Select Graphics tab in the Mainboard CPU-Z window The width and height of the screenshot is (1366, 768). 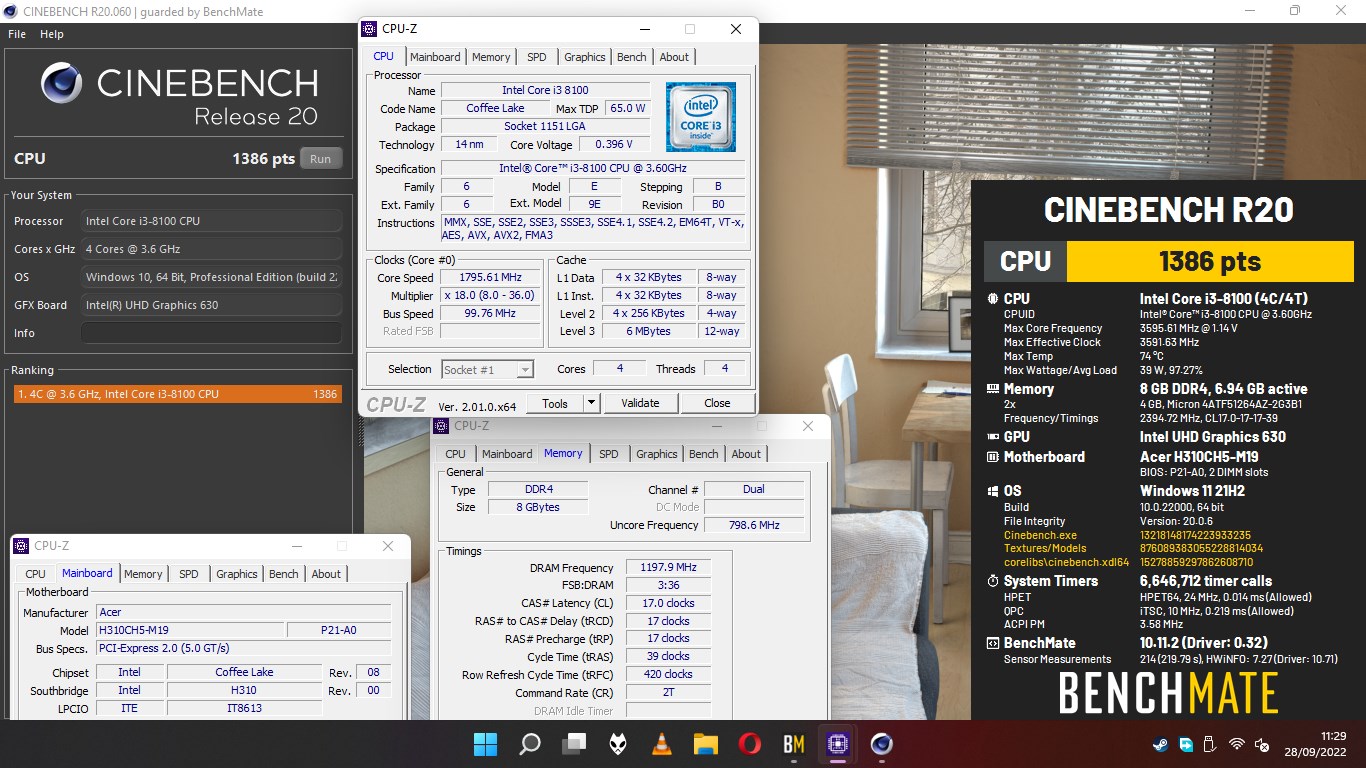tap(236, 574)
